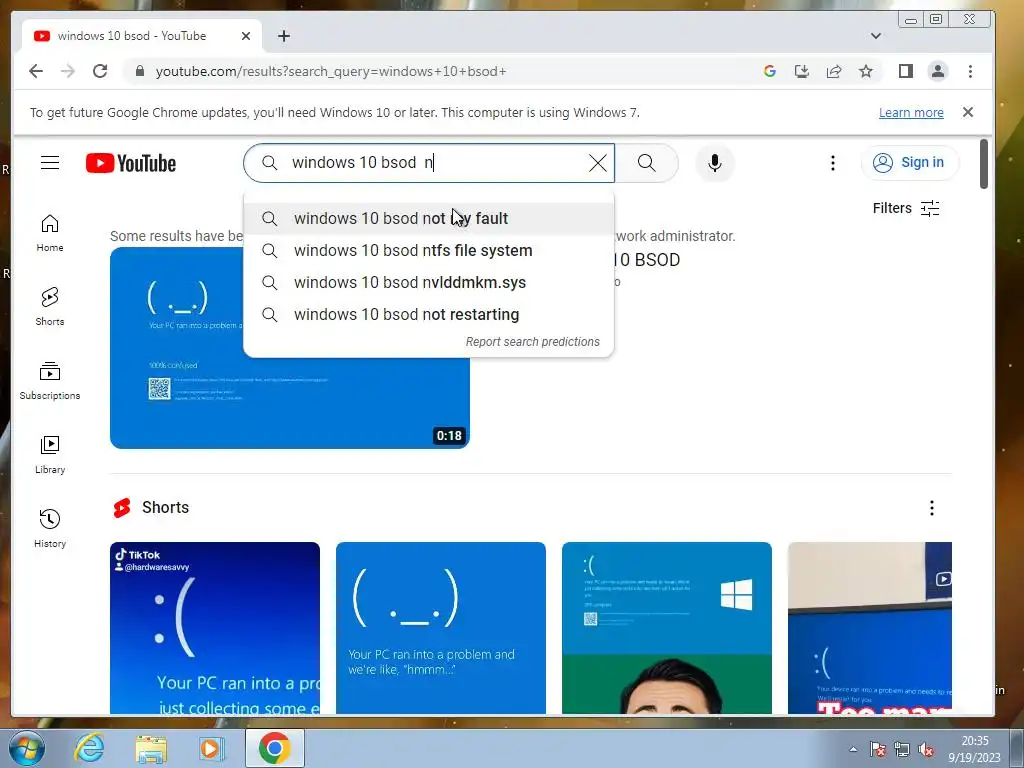Open Shorts section three-dot options
1024x768 pixels.
[x=932, y=508]
